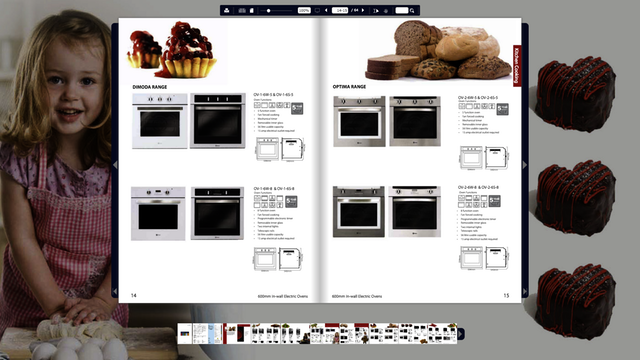Click the page number field showing 14-15

(x=340, y=10)
